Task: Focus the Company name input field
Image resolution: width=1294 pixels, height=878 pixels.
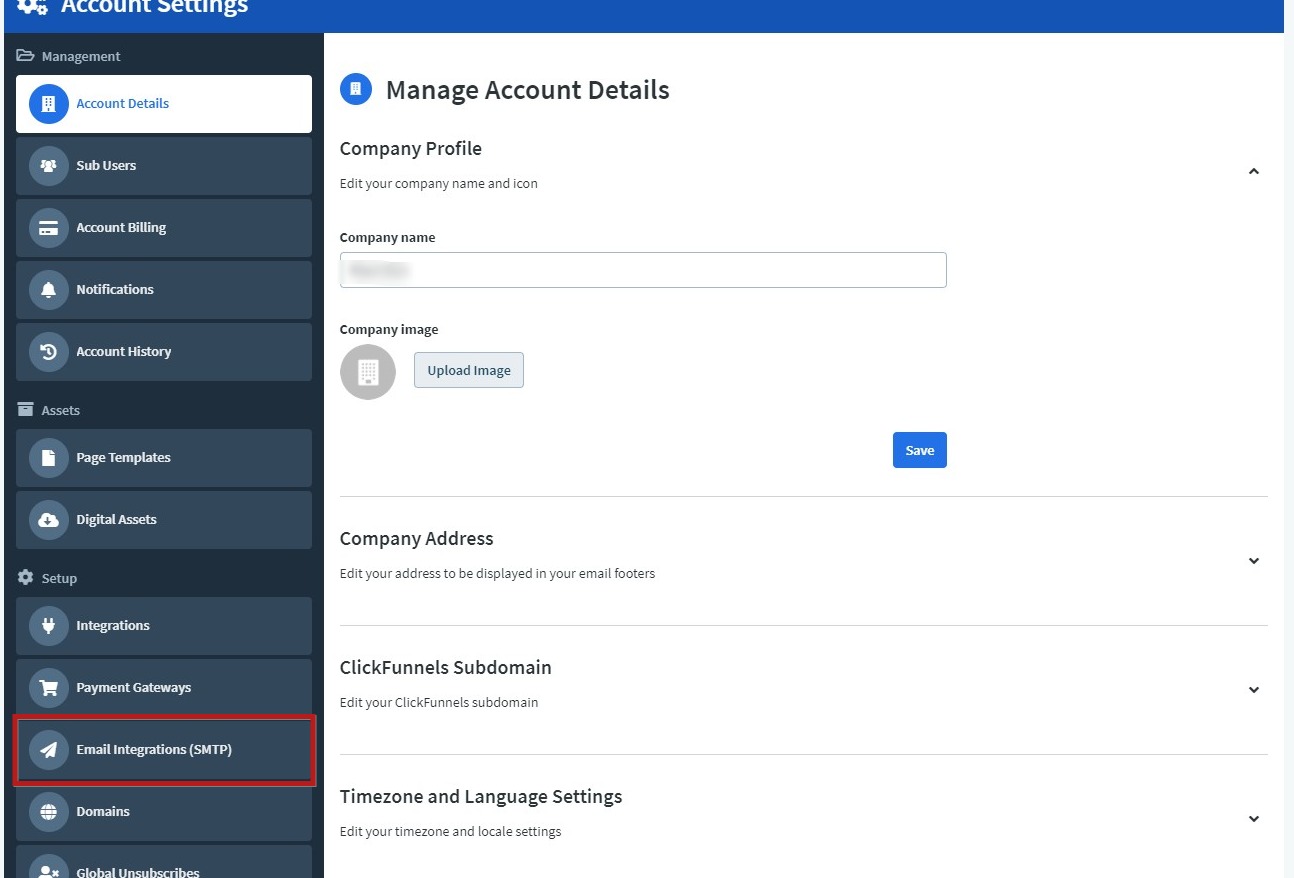Action: click(643, 270)
